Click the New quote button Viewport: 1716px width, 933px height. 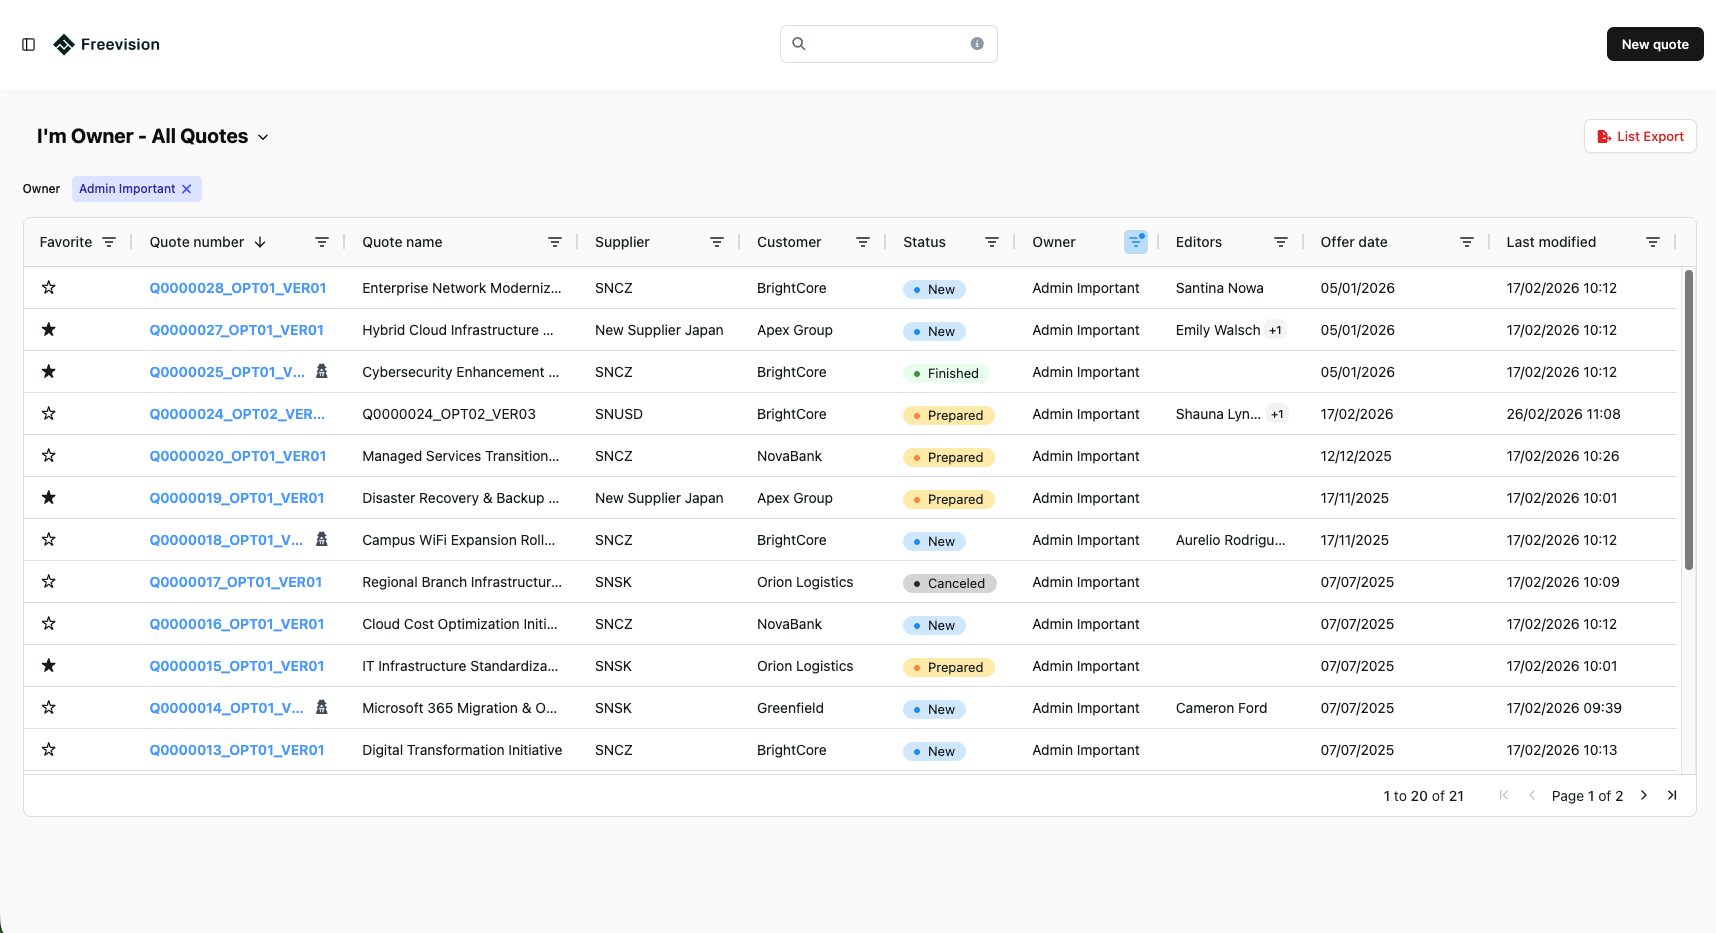[1654, 44]
